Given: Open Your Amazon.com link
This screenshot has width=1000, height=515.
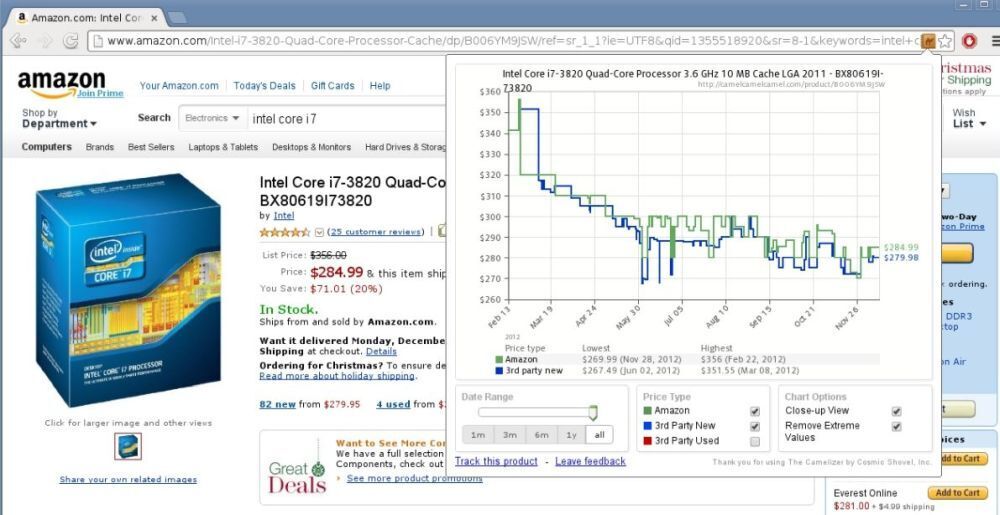Looking at the screenshot, I should click(x=179, y=85).
